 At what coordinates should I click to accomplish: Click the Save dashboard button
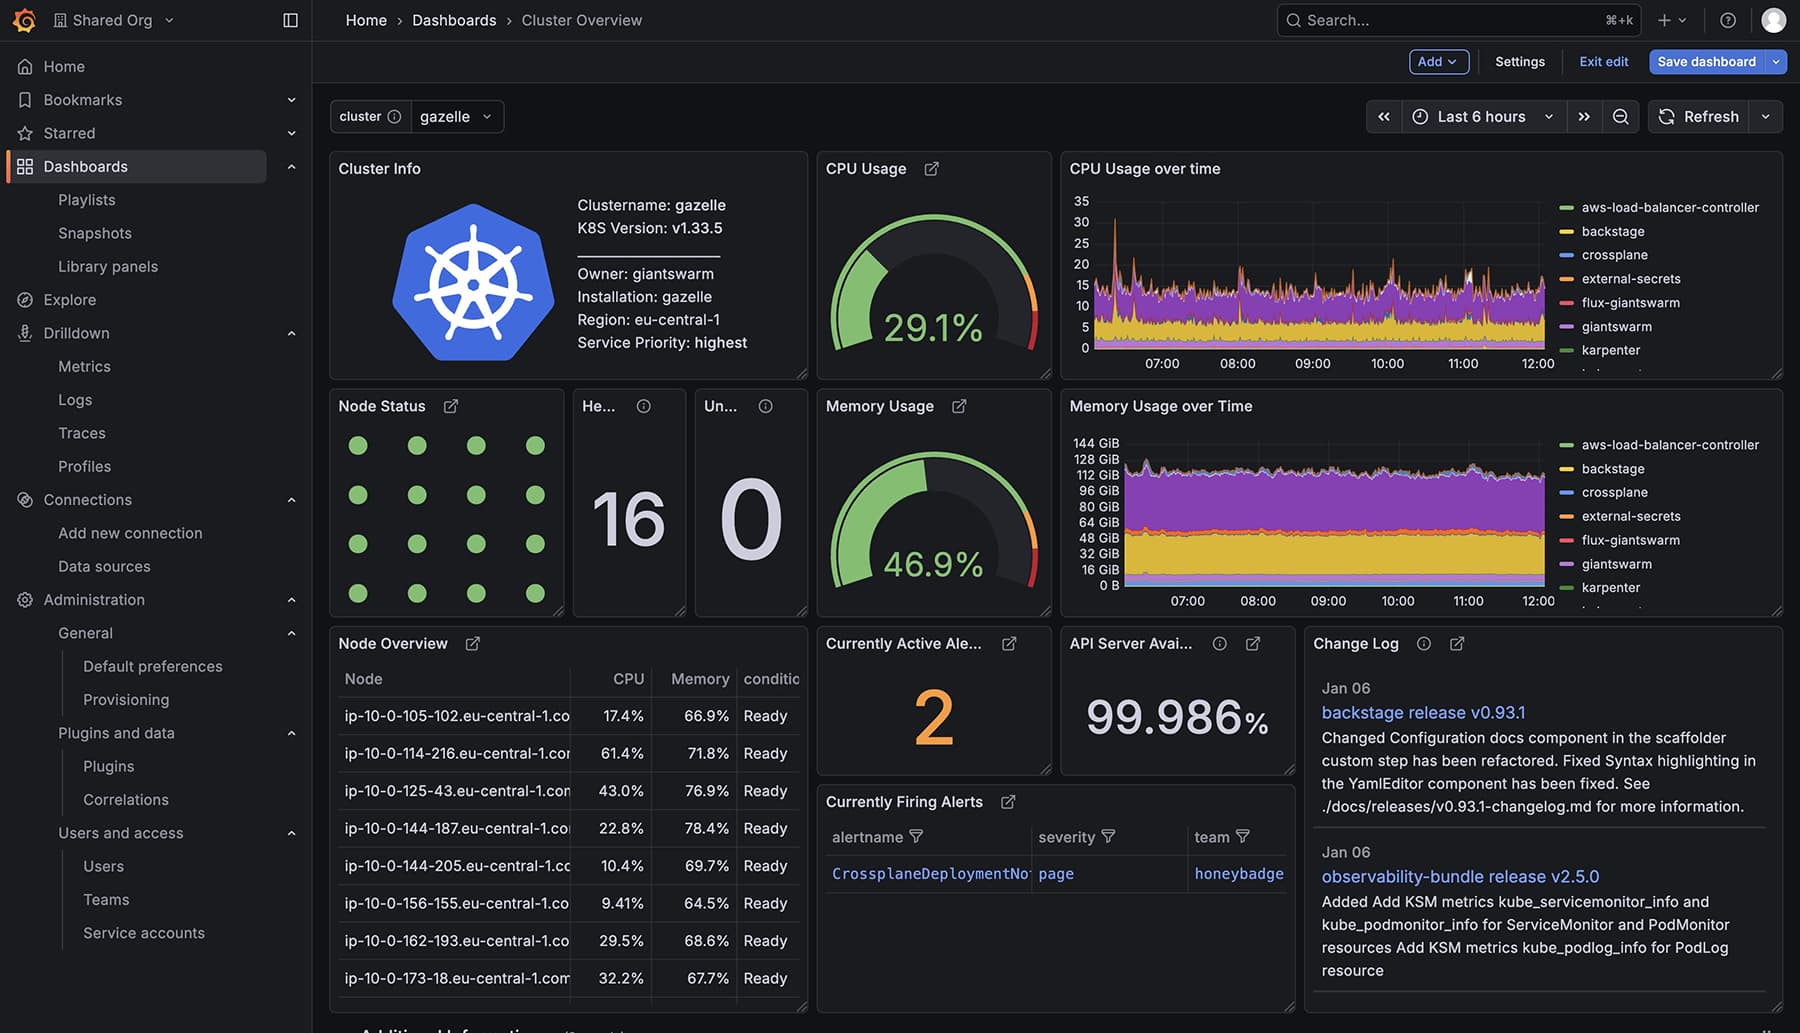(x=1706, y=61)
